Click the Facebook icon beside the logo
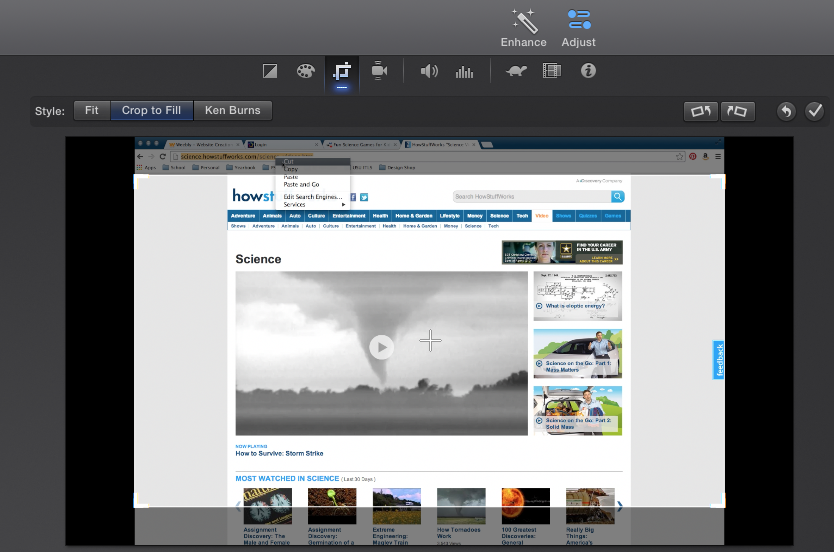 tap(353, 197)
